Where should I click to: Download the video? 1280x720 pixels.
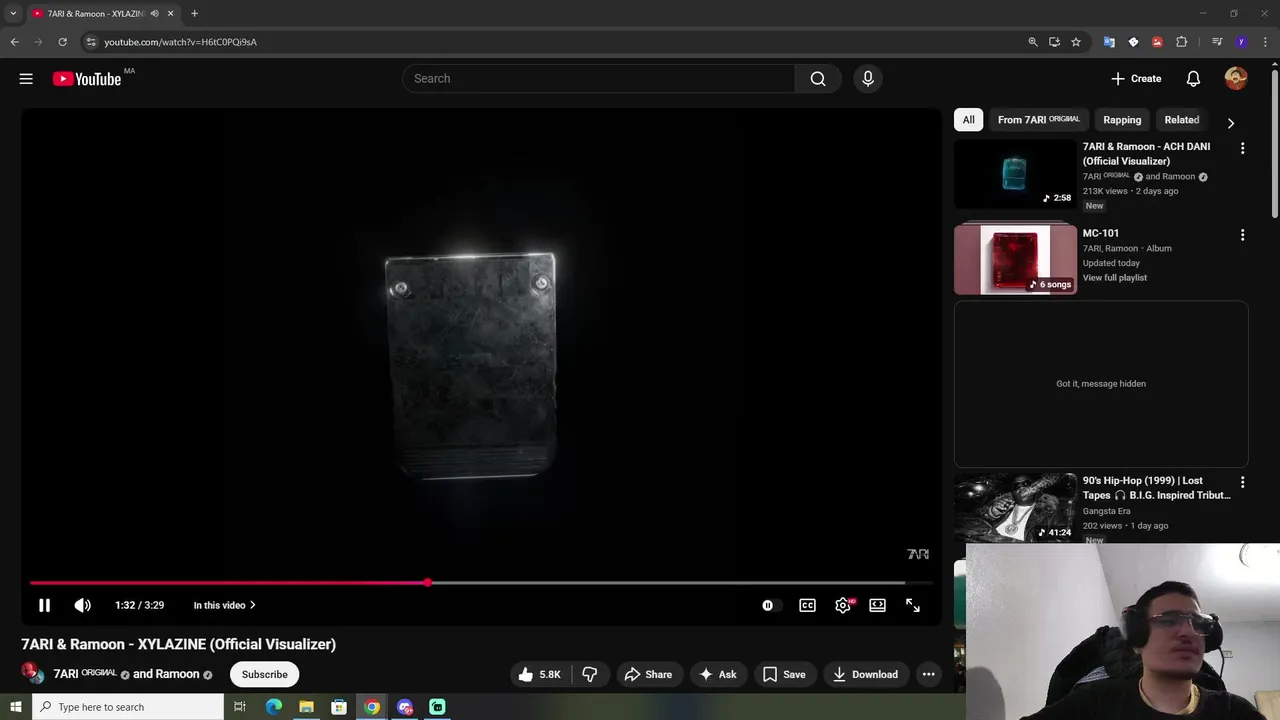[x=865, y=674]
